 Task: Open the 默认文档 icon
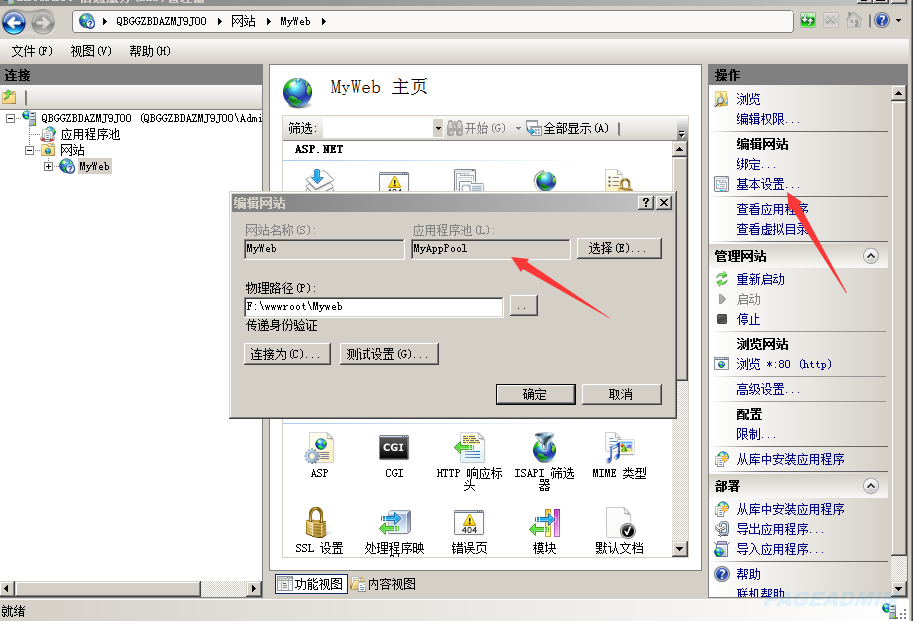click(x=620, y=523)
